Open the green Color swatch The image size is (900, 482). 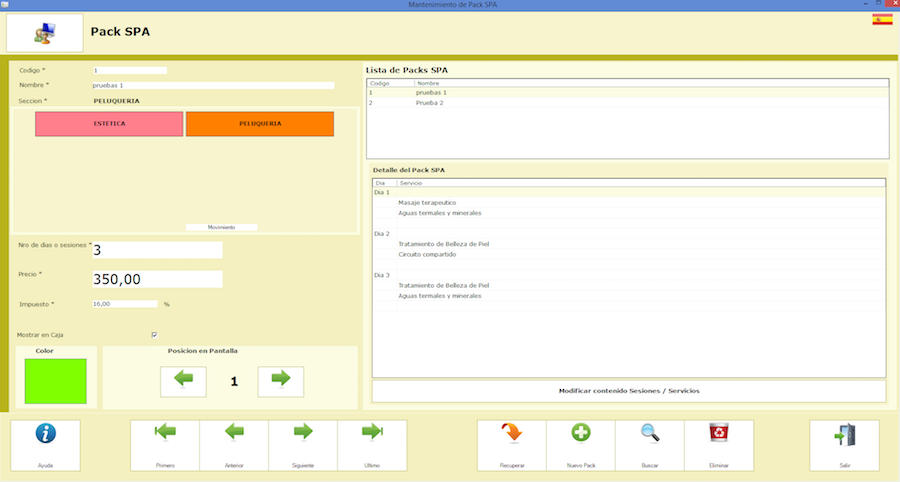click(x=56, y=381)
